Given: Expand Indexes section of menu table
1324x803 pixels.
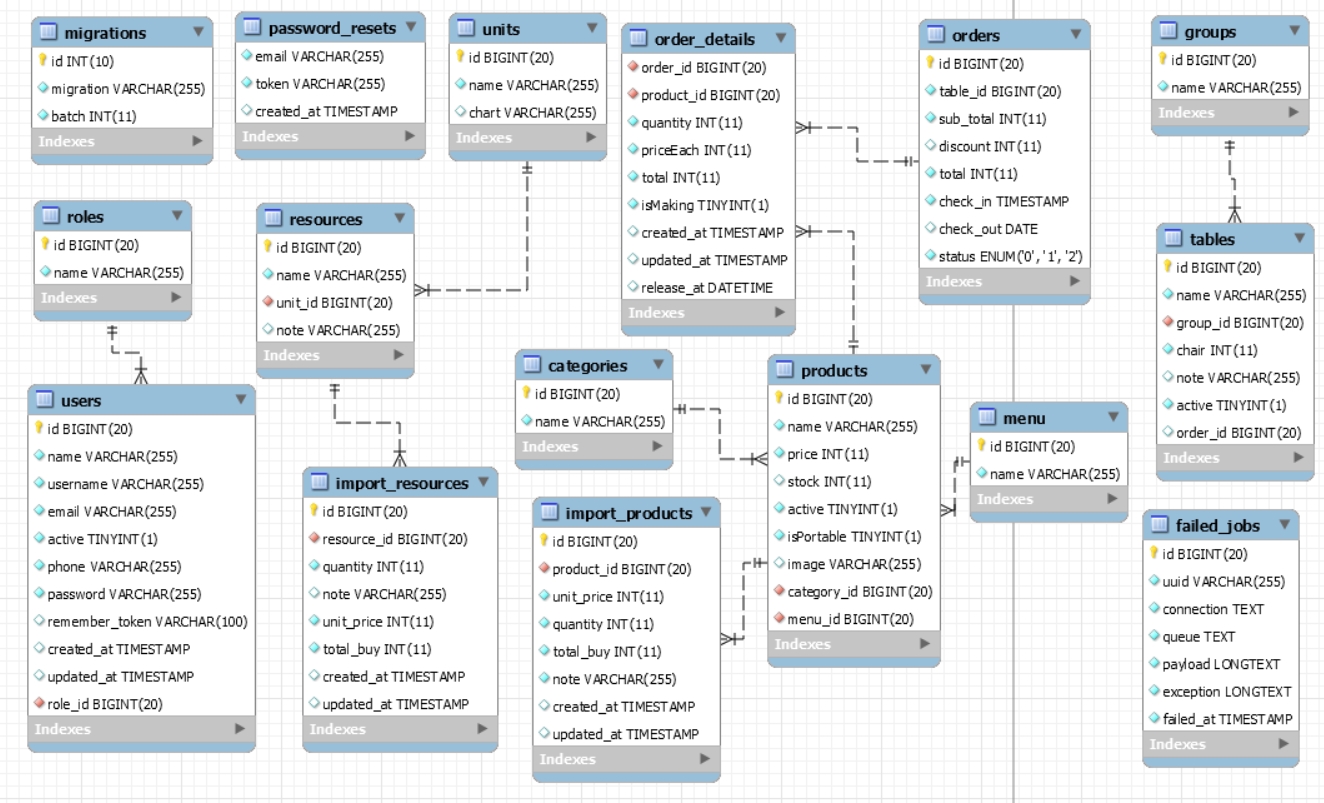Looking at the screenshot, I should point(1112,499).
